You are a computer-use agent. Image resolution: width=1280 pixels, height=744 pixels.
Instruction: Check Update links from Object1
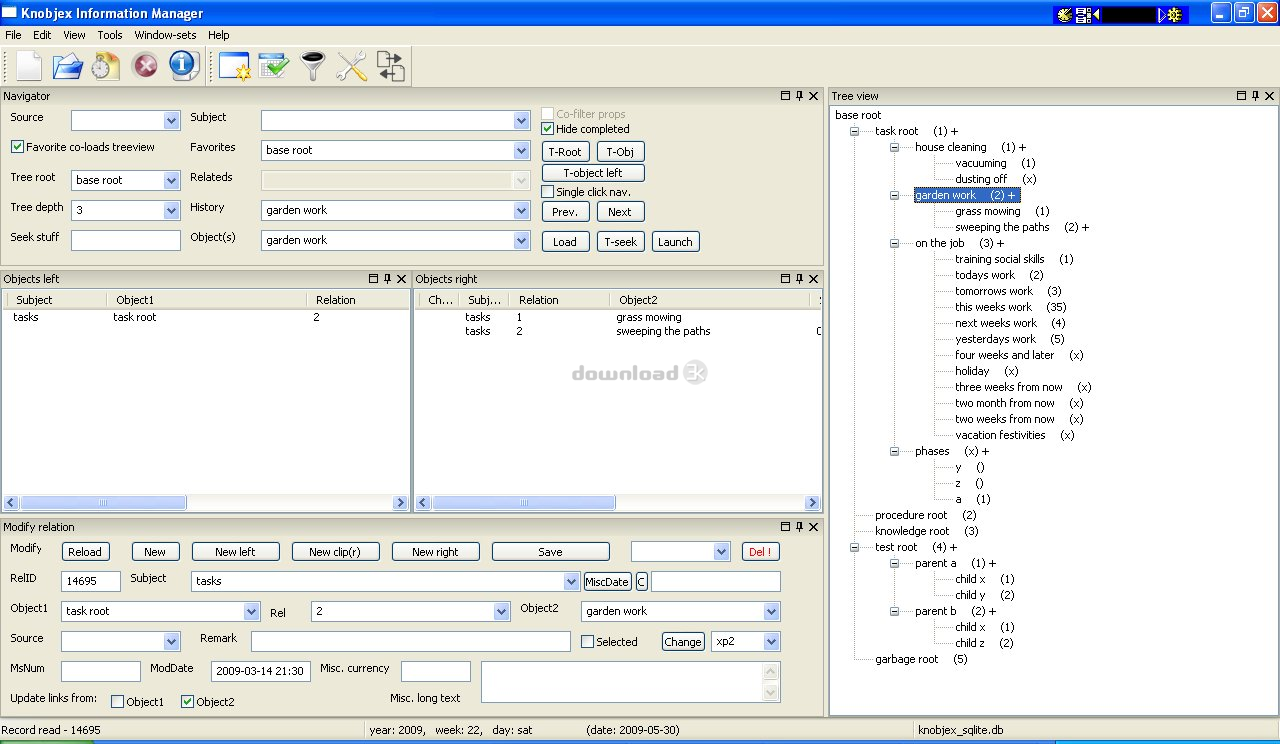point(117,702)
